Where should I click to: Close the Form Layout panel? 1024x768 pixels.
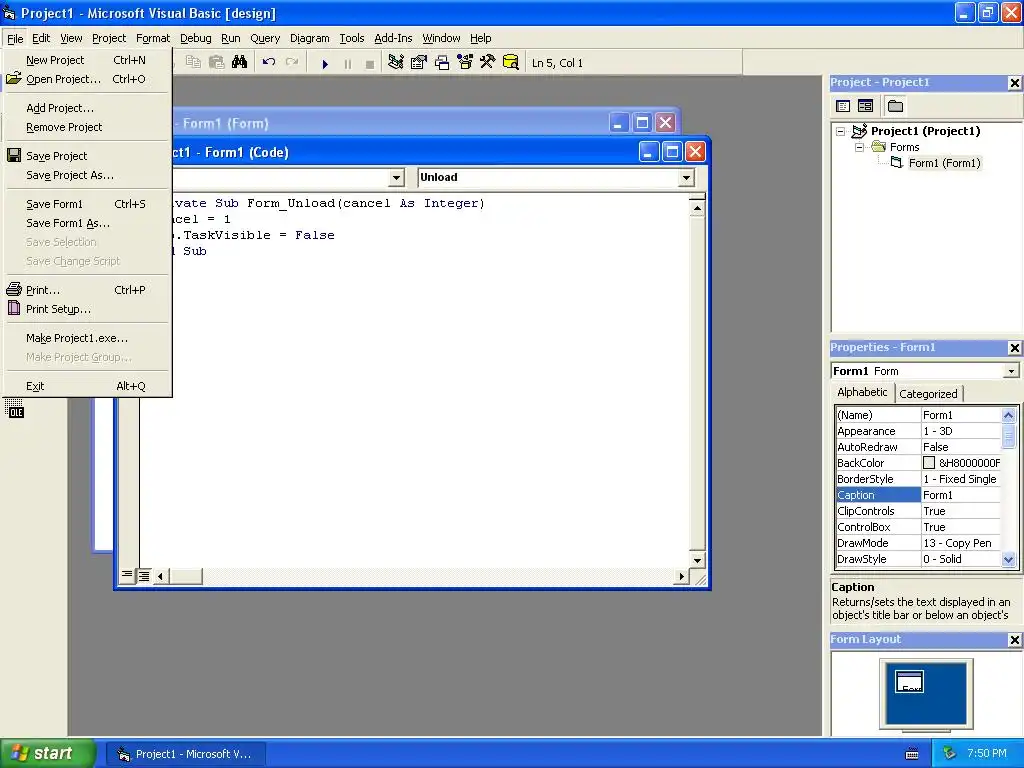1014,640
